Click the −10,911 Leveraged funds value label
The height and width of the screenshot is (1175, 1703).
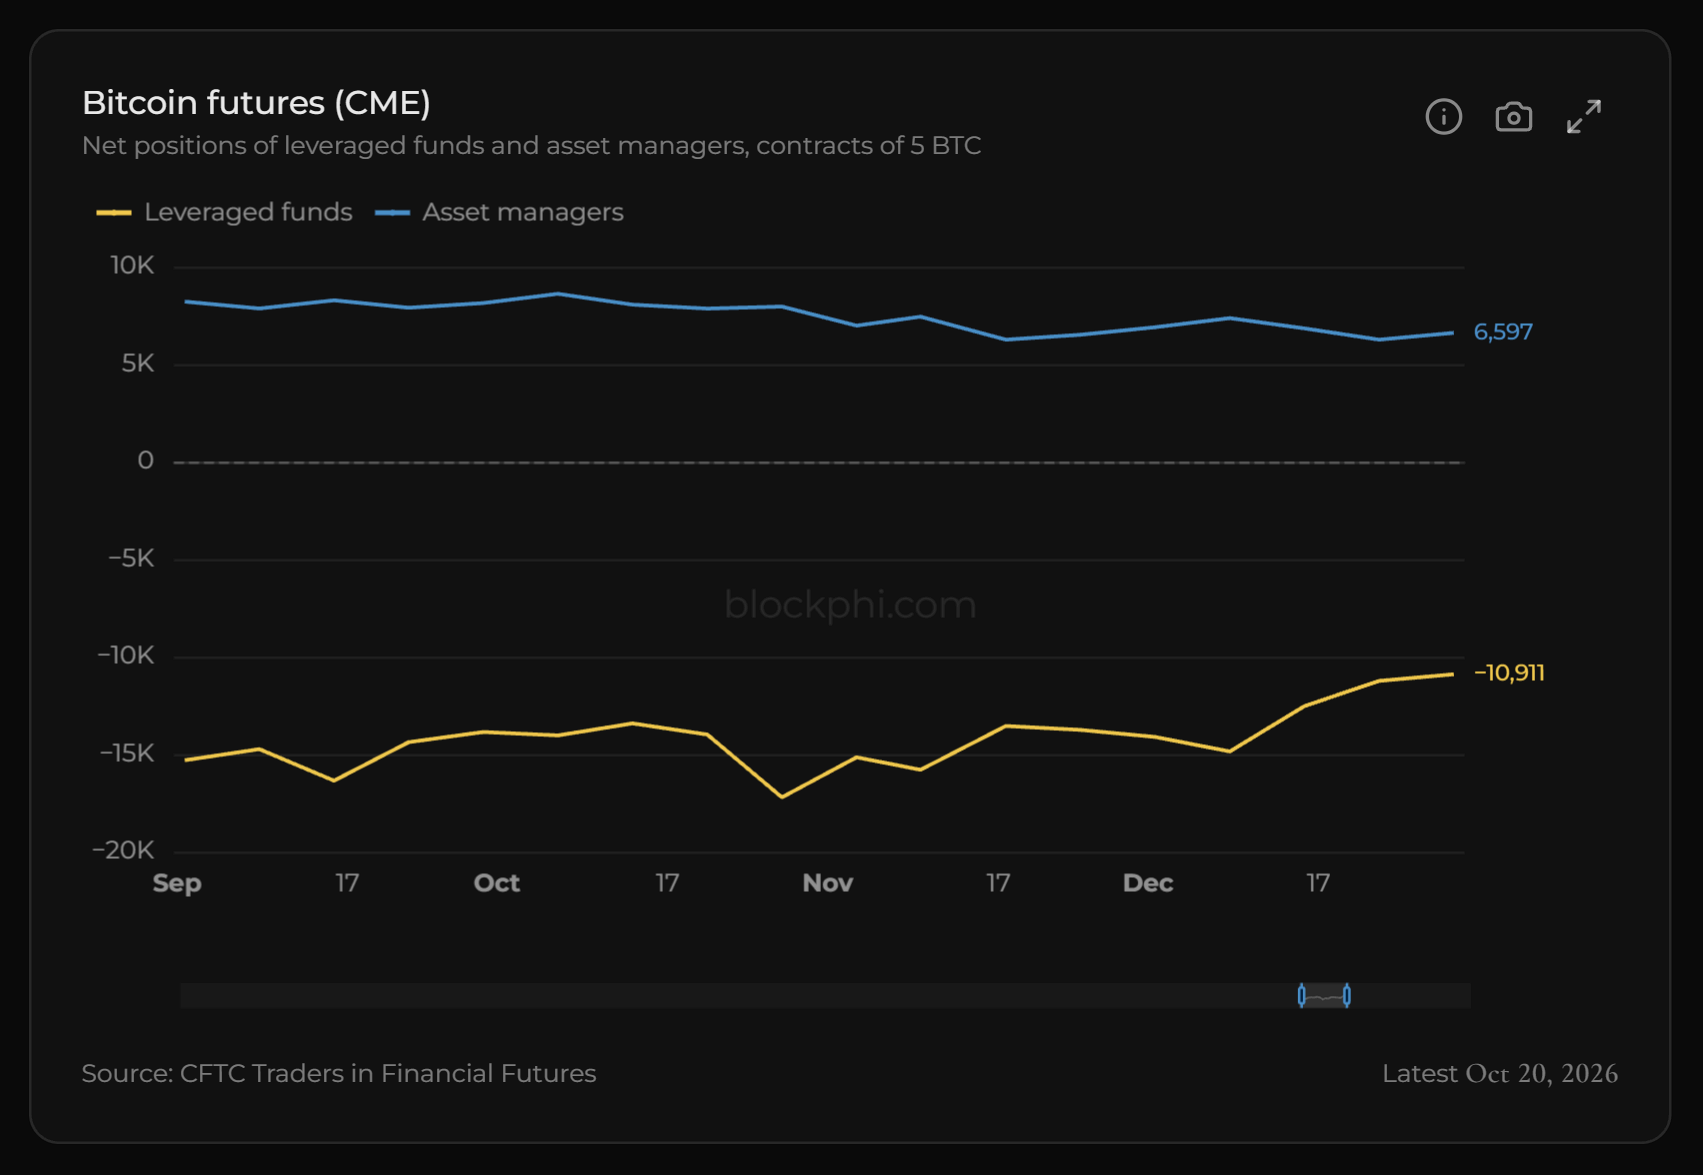click(x=1509, y=673)
